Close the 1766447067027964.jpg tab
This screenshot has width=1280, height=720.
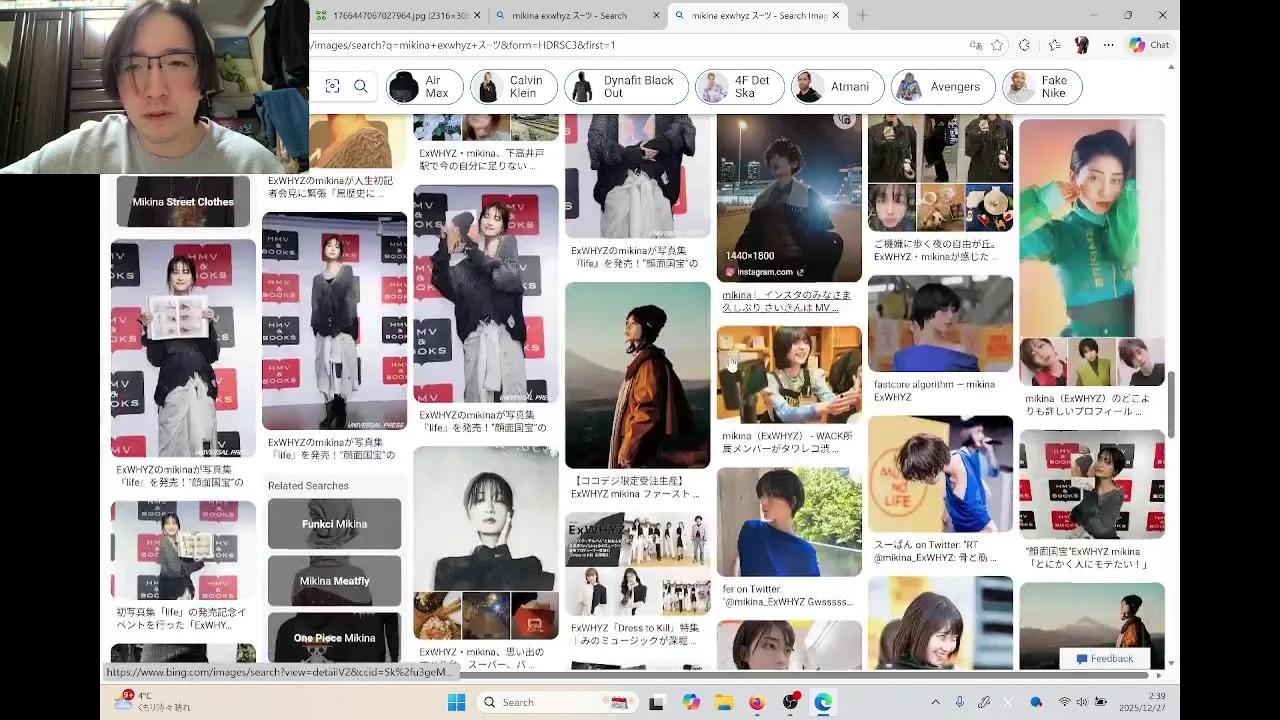(477, 15)
